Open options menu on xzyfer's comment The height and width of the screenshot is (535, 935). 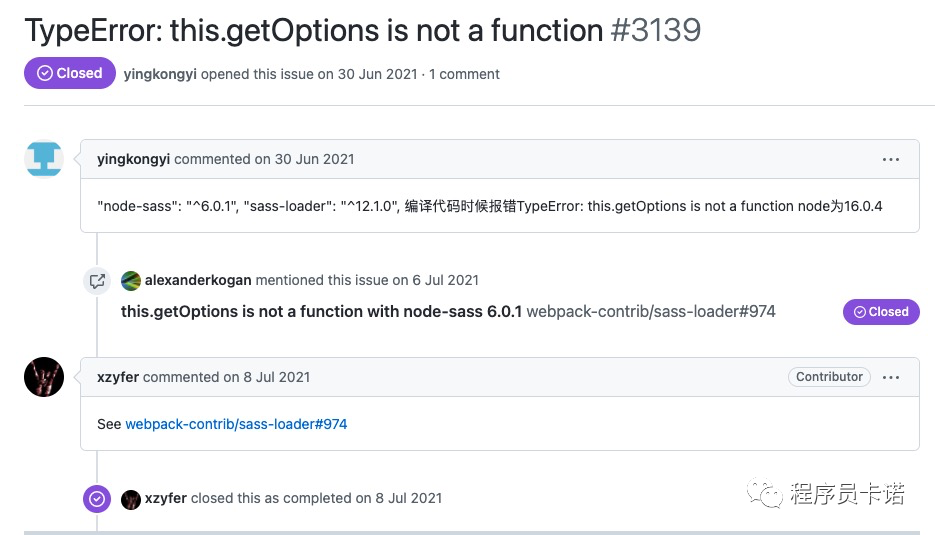pyautogui.click(x=891, y=377)
